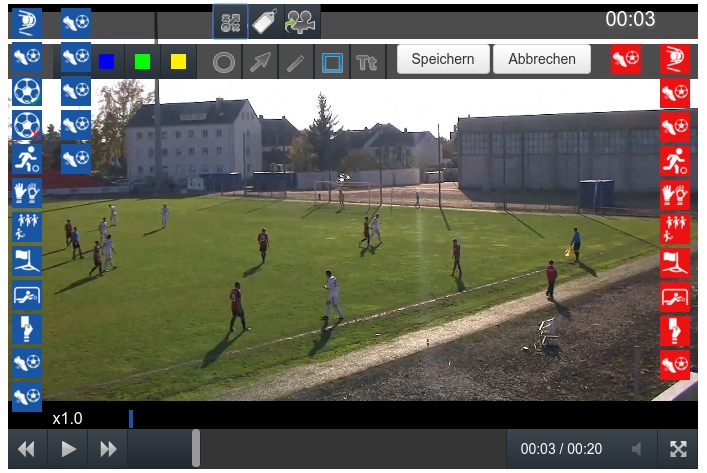The height and width of the screenshot is (473, 707).
Task: Tag a failed ball action (red X)
Action: click(x=27, y=125)
